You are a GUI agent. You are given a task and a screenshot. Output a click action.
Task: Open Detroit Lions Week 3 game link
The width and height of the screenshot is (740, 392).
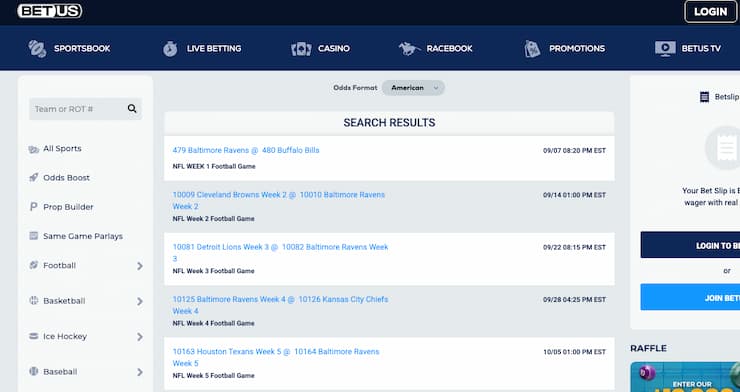(280, 253)
